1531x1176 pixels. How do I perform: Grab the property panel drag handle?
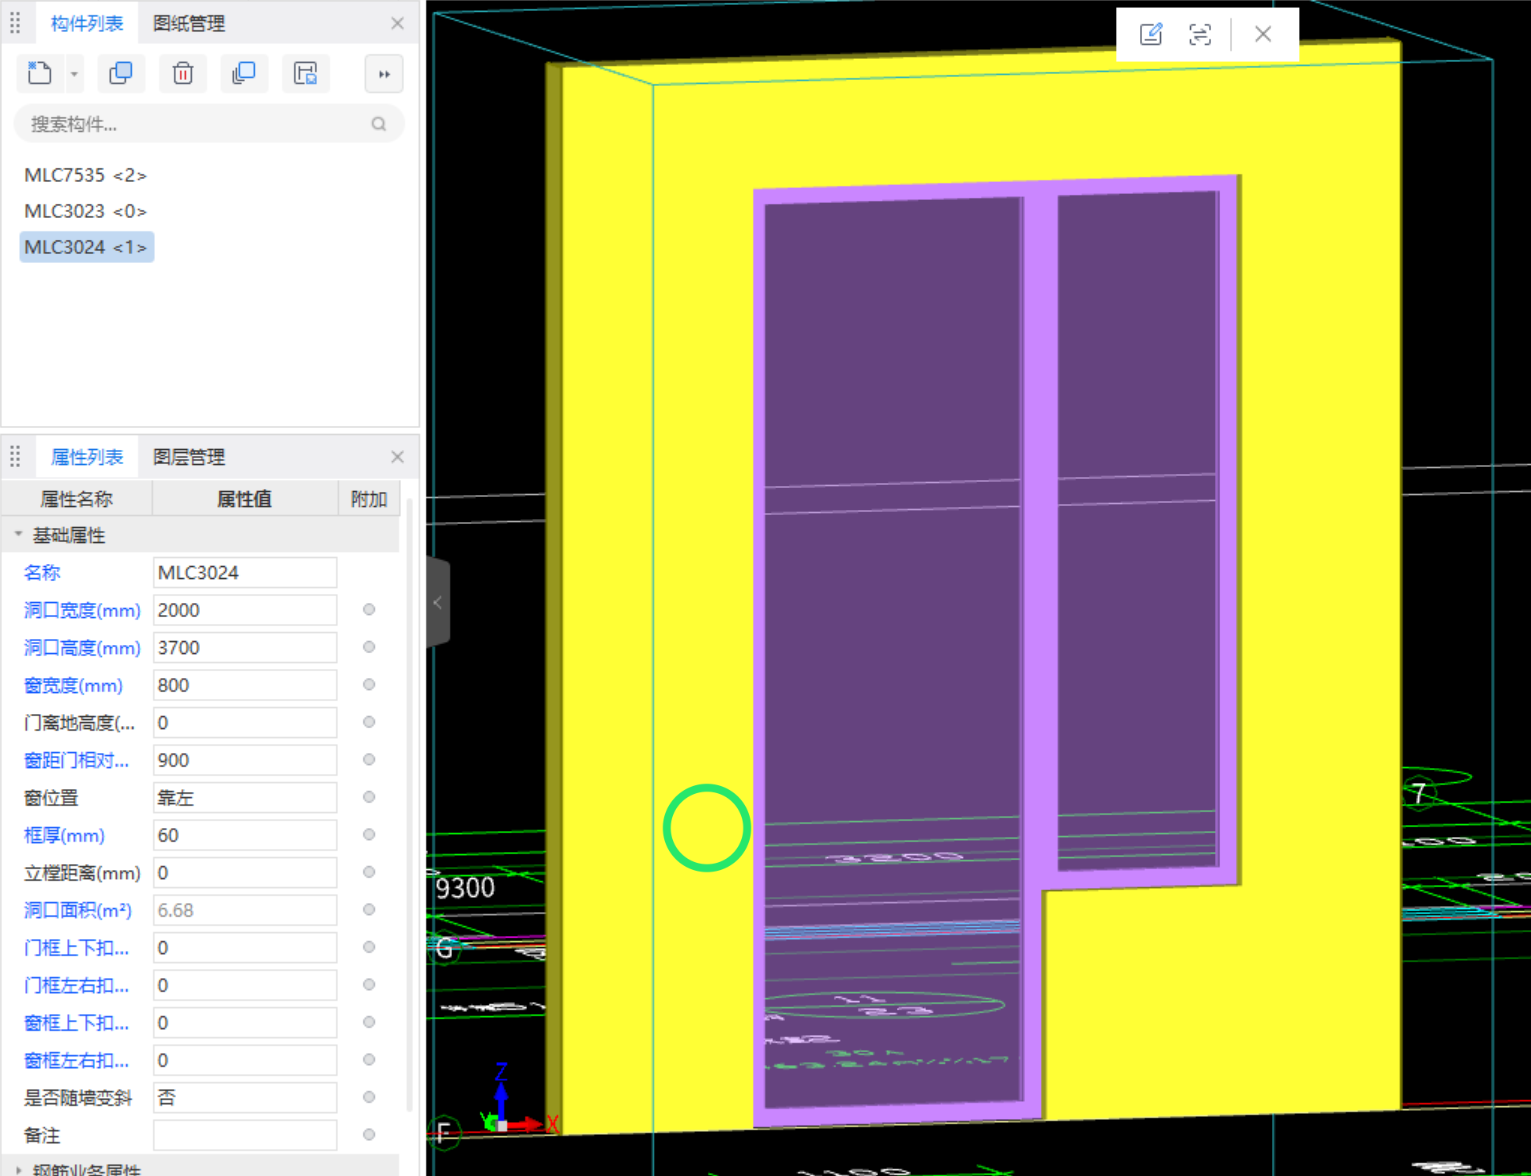tap(15, 457)
